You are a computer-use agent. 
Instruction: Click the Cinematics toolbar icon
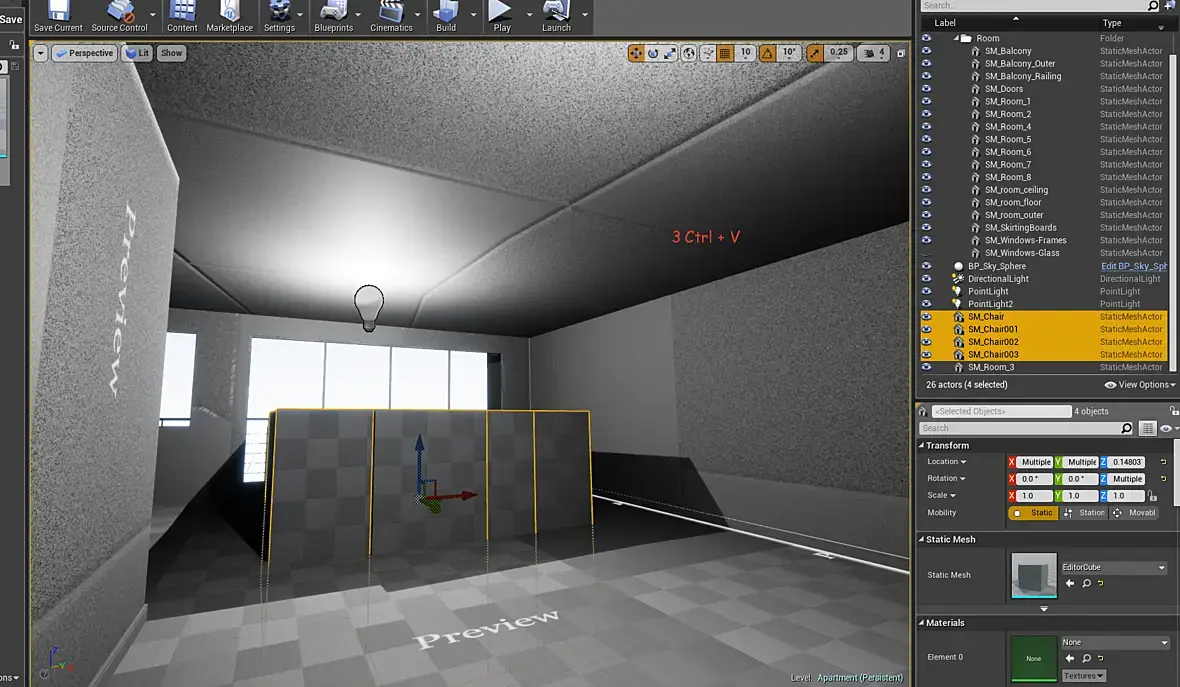[x=391, y=17]
